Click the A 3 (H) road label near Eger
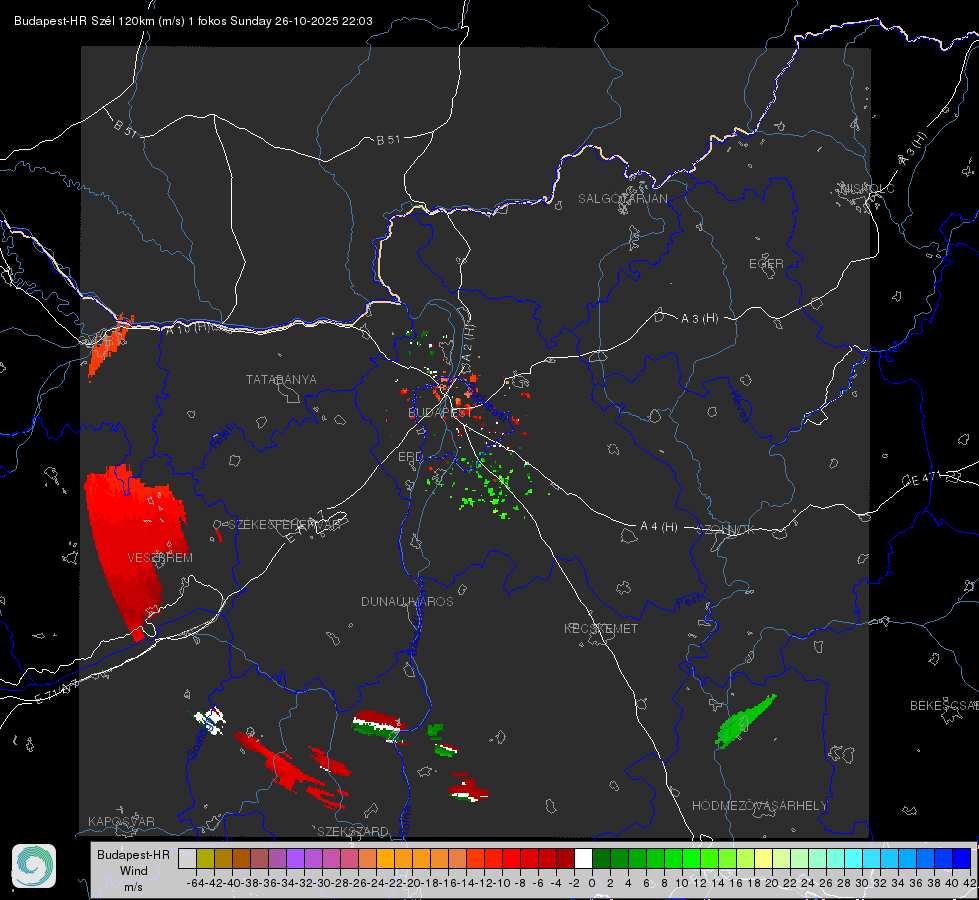 tap(699, 319)
